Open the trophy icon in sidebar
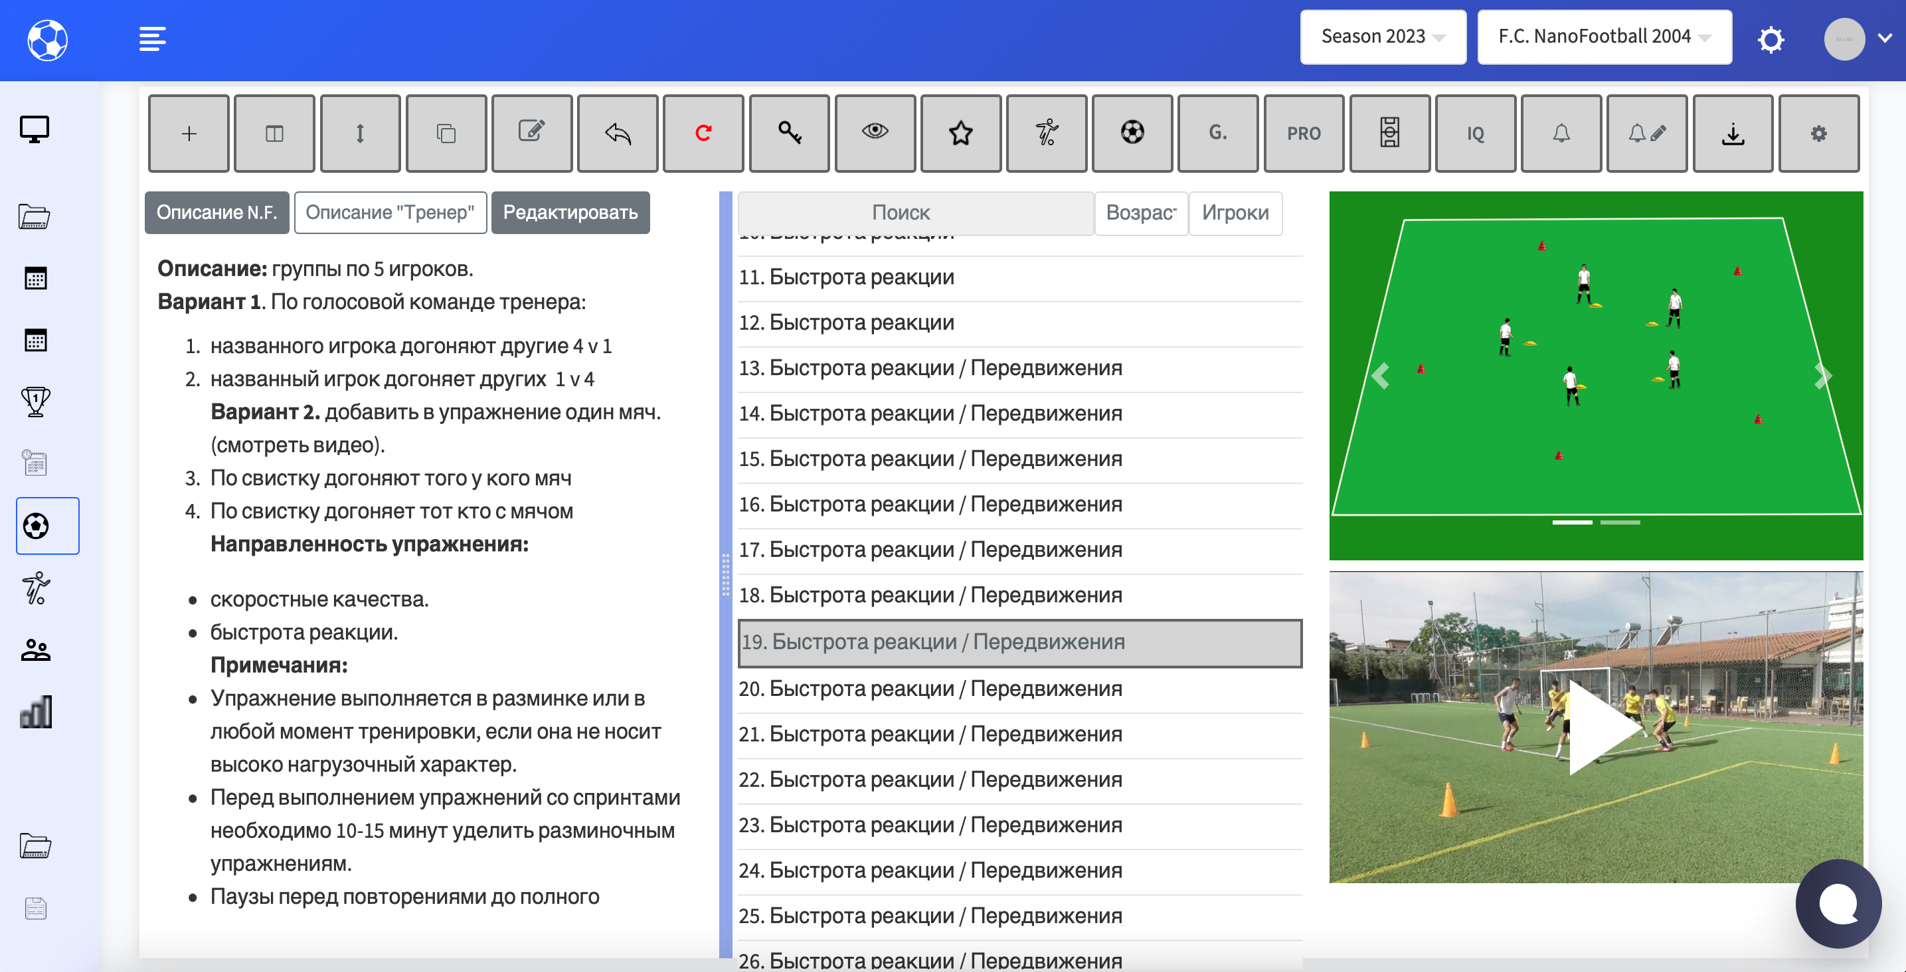Screen dimensions: 1906x972 click(36, 402)
